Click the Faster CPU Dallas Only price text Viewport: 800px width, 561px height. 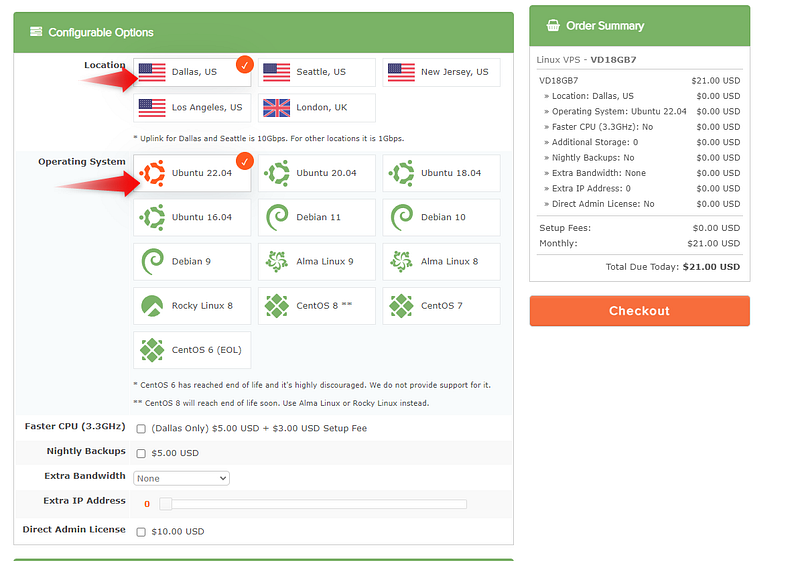click(259, 428)
